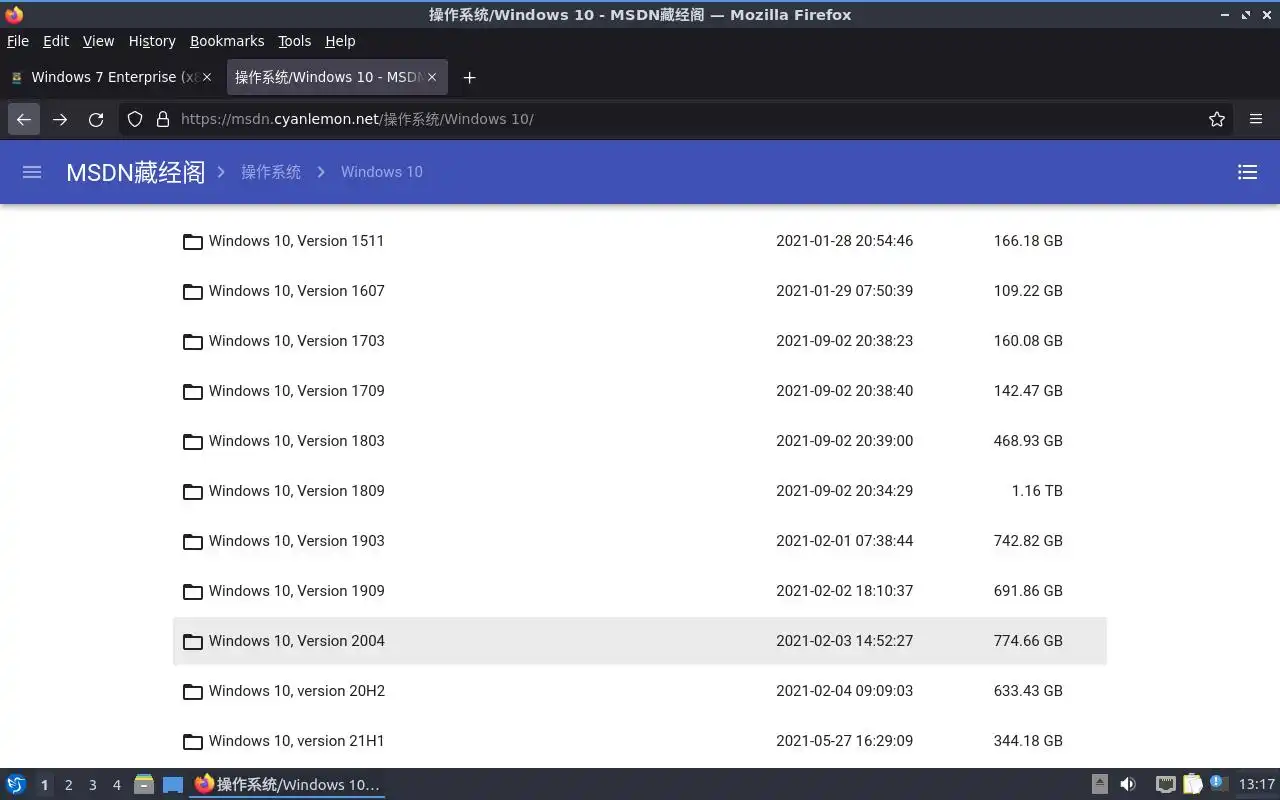1280x800 pixels.
Task: Close the Windows 7 Enterprise tab
Action: click(207, 77)
